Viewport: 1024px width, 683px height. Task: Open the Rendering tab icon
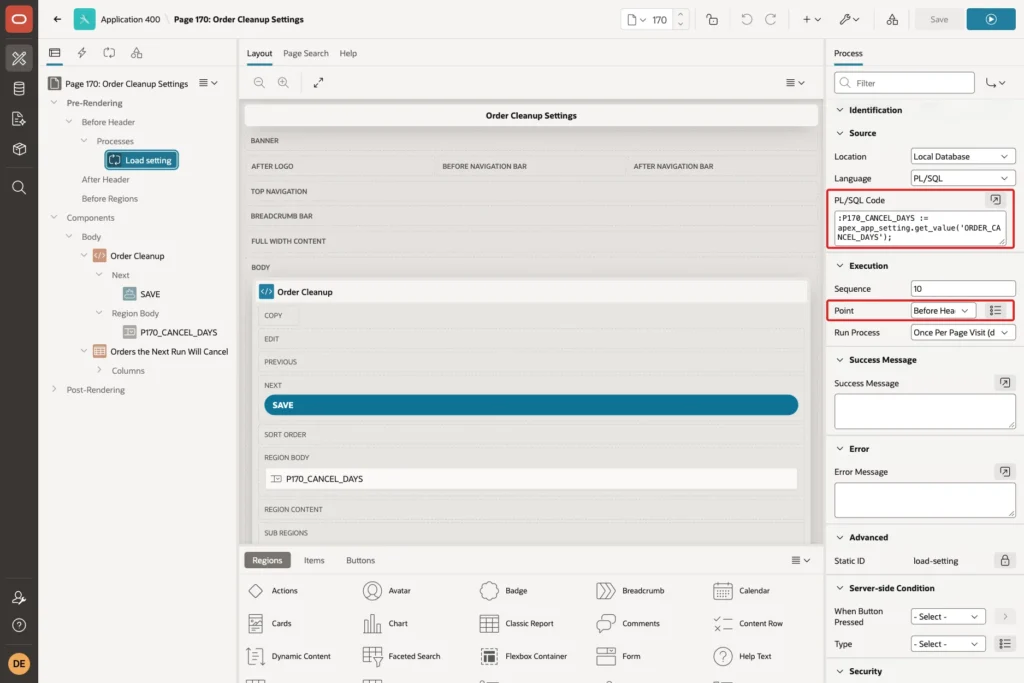[55, 53]
